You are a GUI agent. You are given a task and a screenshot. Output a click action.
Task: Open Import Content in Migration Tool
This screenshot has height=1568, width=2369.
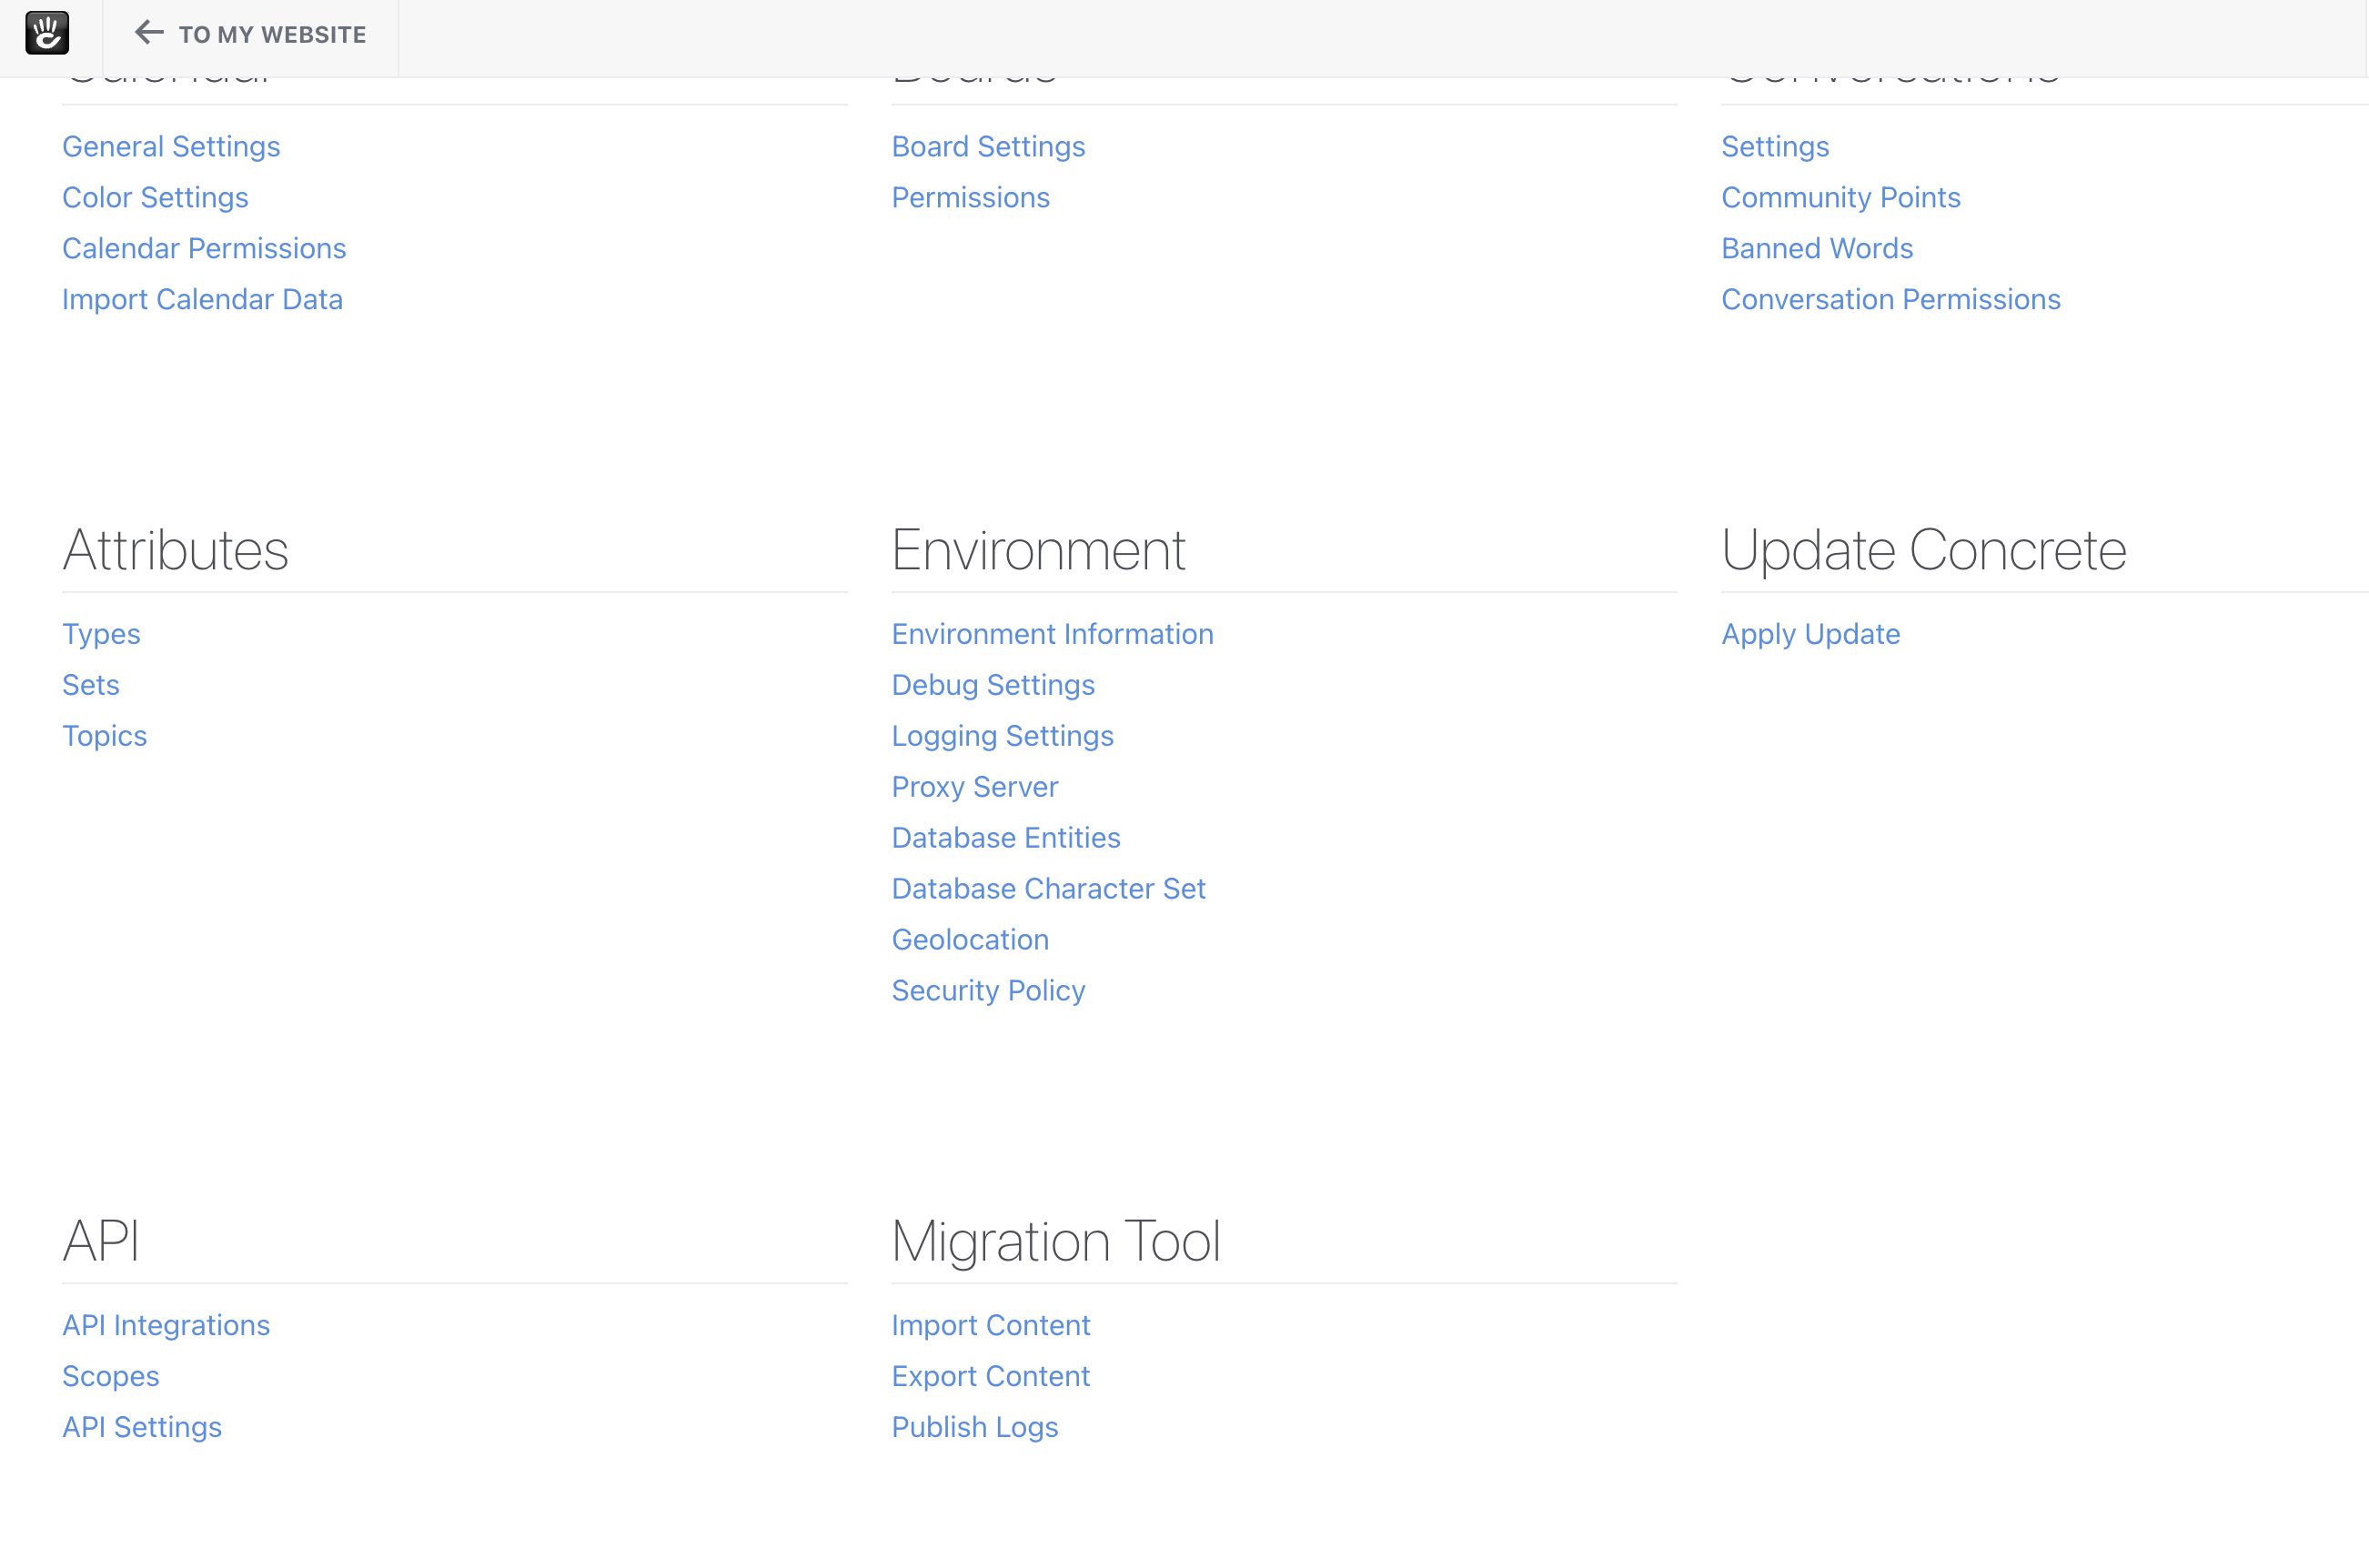pos(992,1325)
